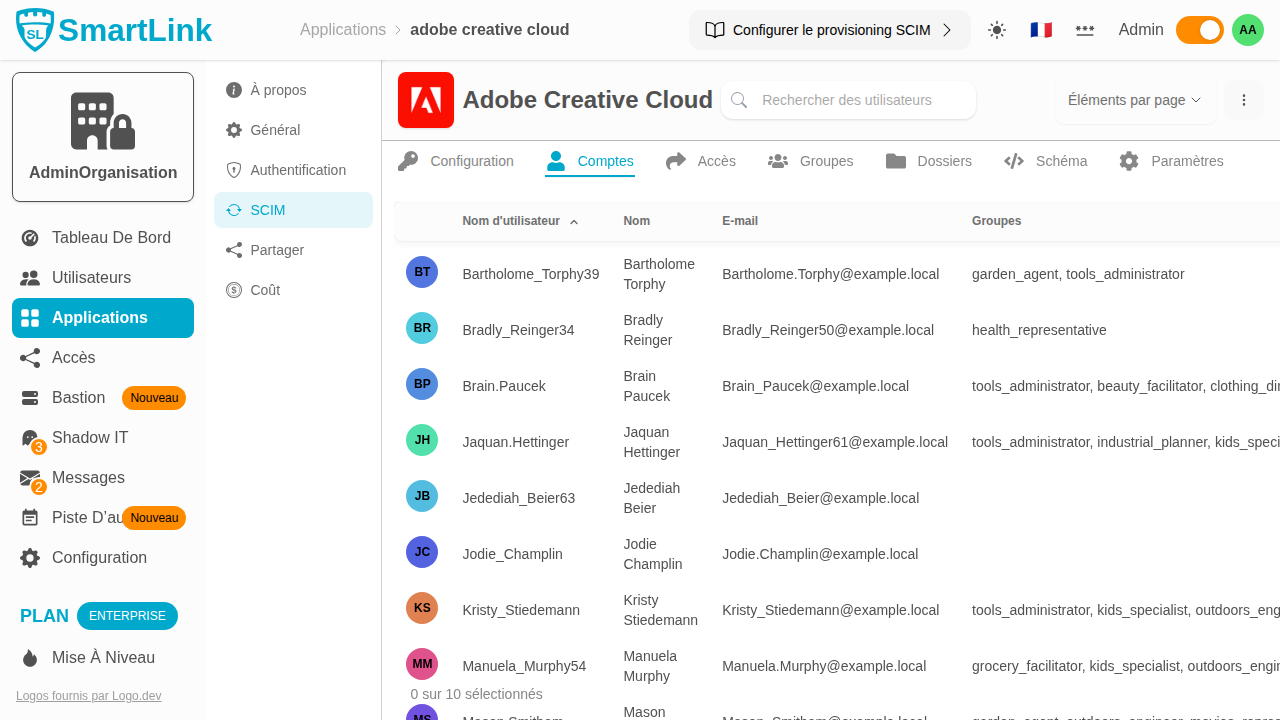Viewport: 1280px width, 720px height.
Task: Select the Bartholome_Torphy39 row avatar
Action: (422, 272)
